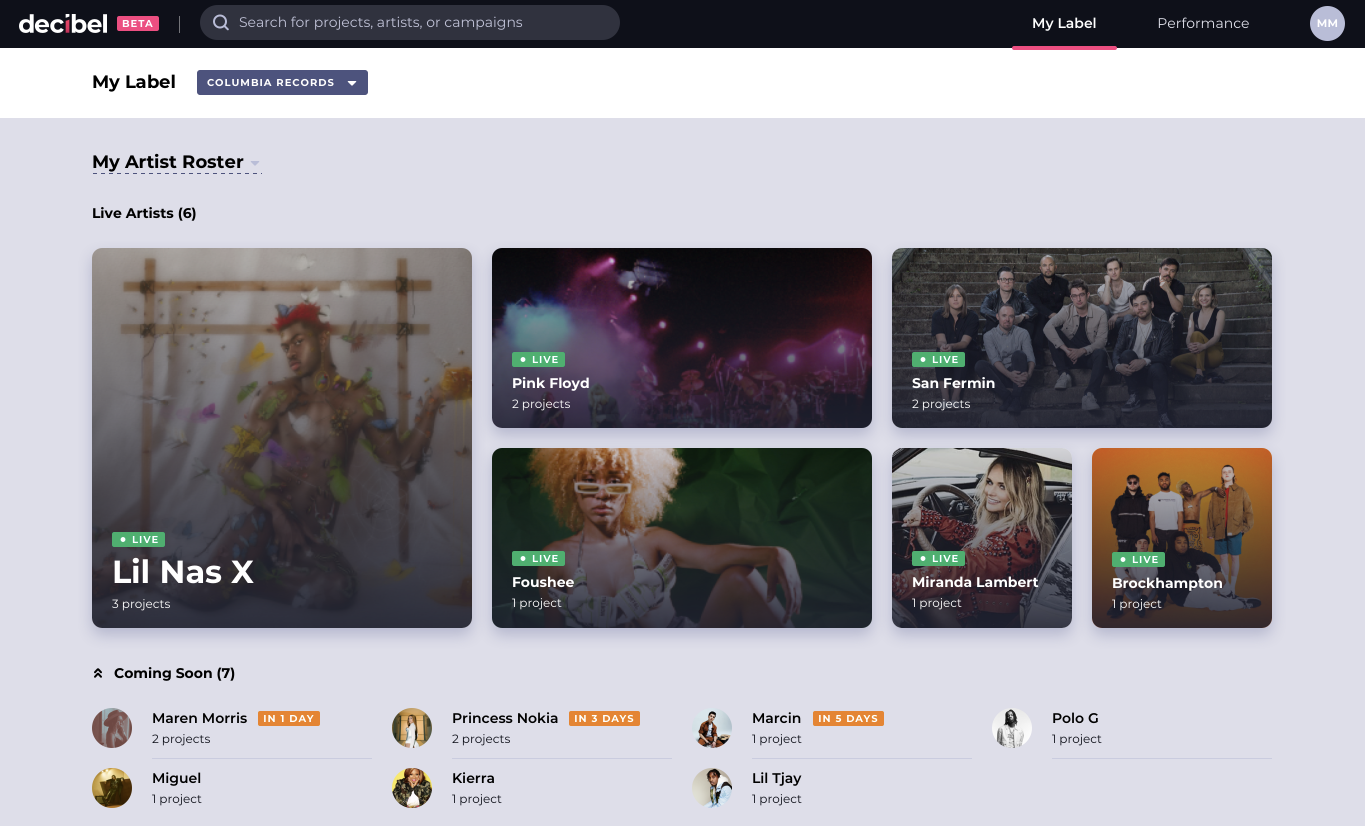The height and width of the screenshot is (826, 1368).
Task: Open Polo G artist link
Action: coord(1075,718)
